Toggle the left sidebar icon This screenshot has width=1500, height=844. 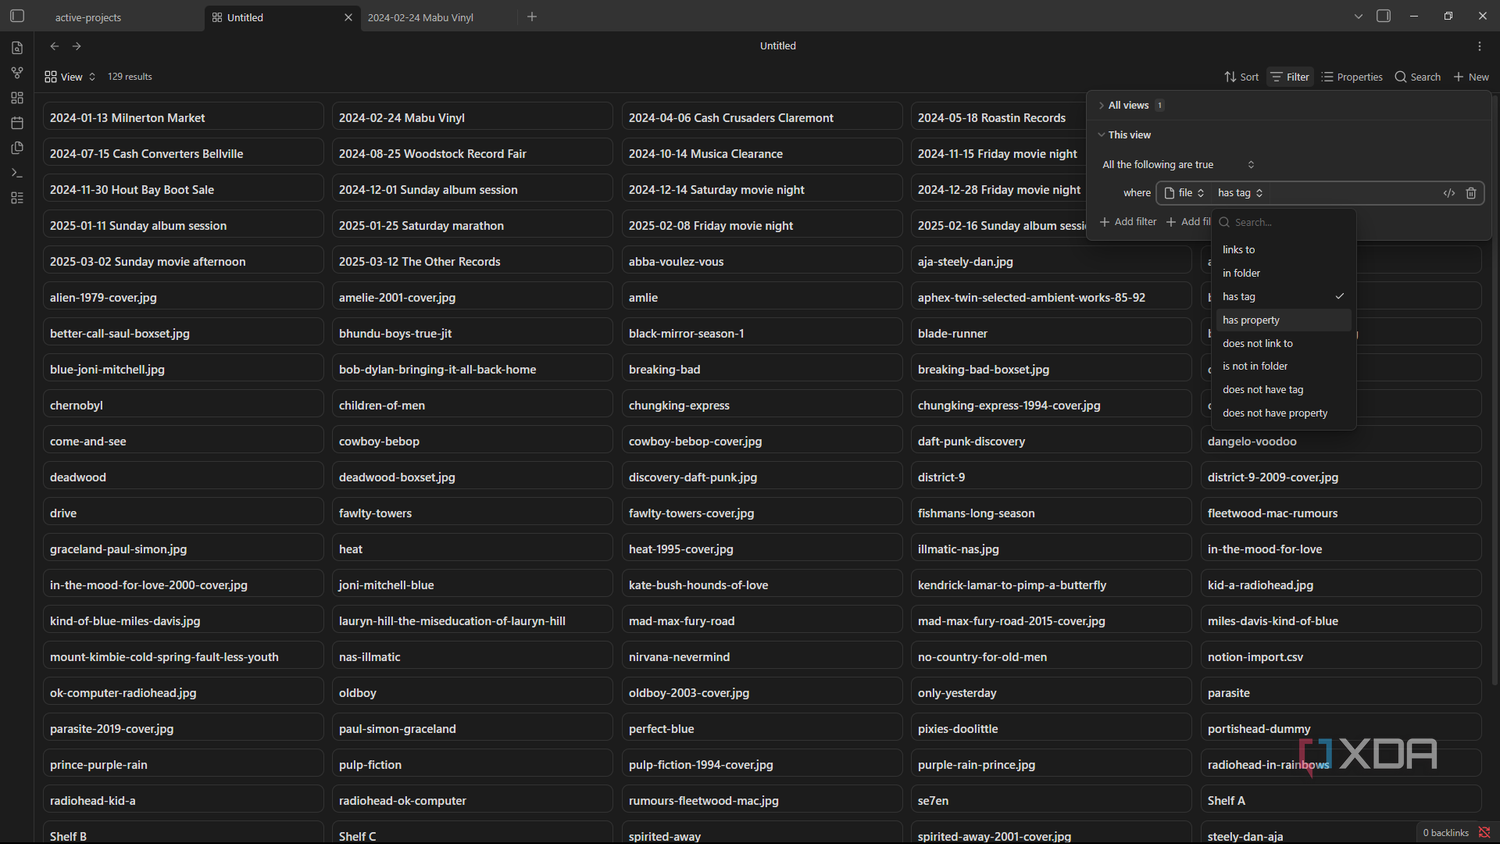point(17,16)
